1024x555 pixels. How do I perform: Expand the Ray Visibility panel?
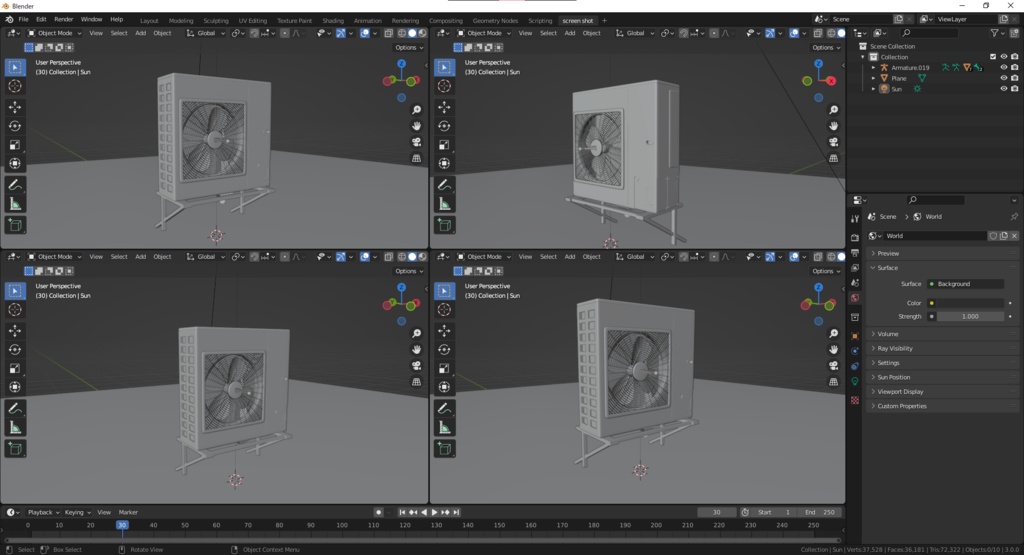click(941, 348)
